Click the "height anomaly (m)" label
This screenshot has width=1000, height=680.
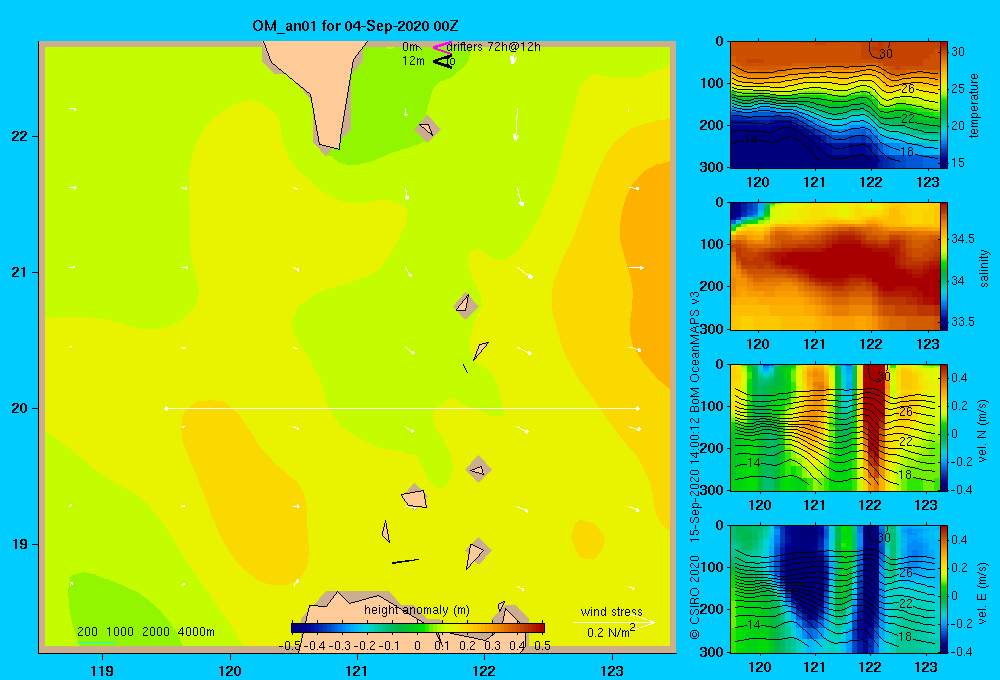[416, 610]
